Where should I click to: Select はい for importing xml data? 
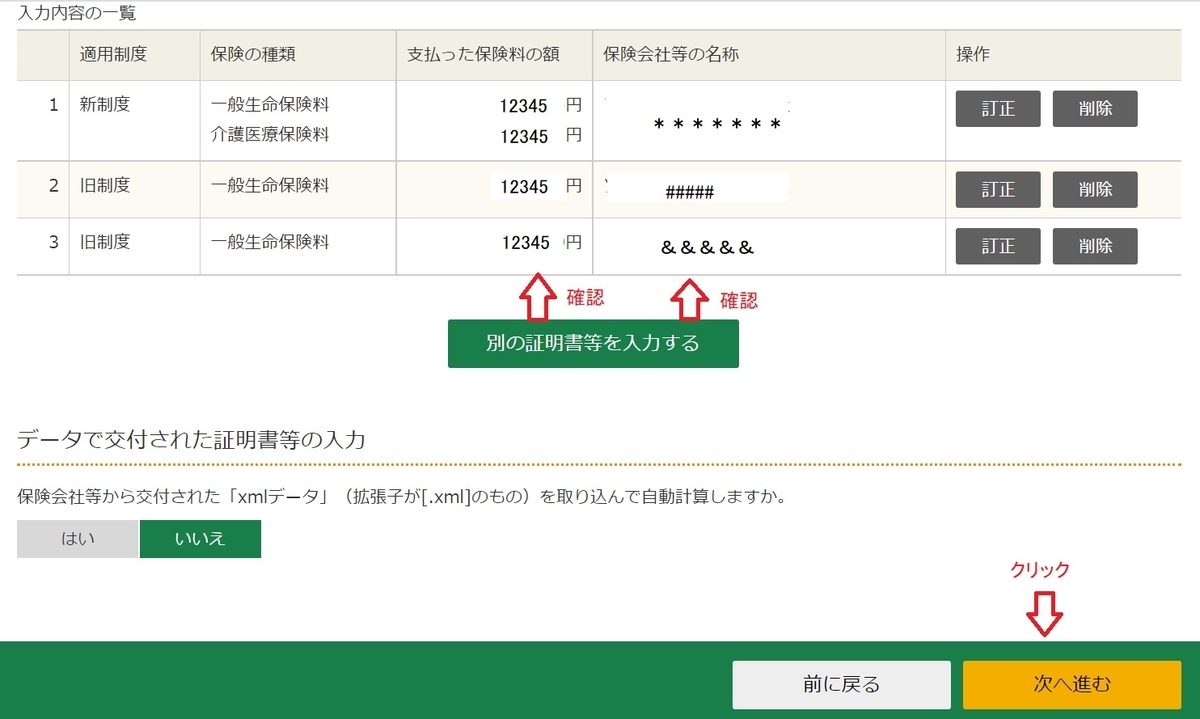(x=77, y=538)
